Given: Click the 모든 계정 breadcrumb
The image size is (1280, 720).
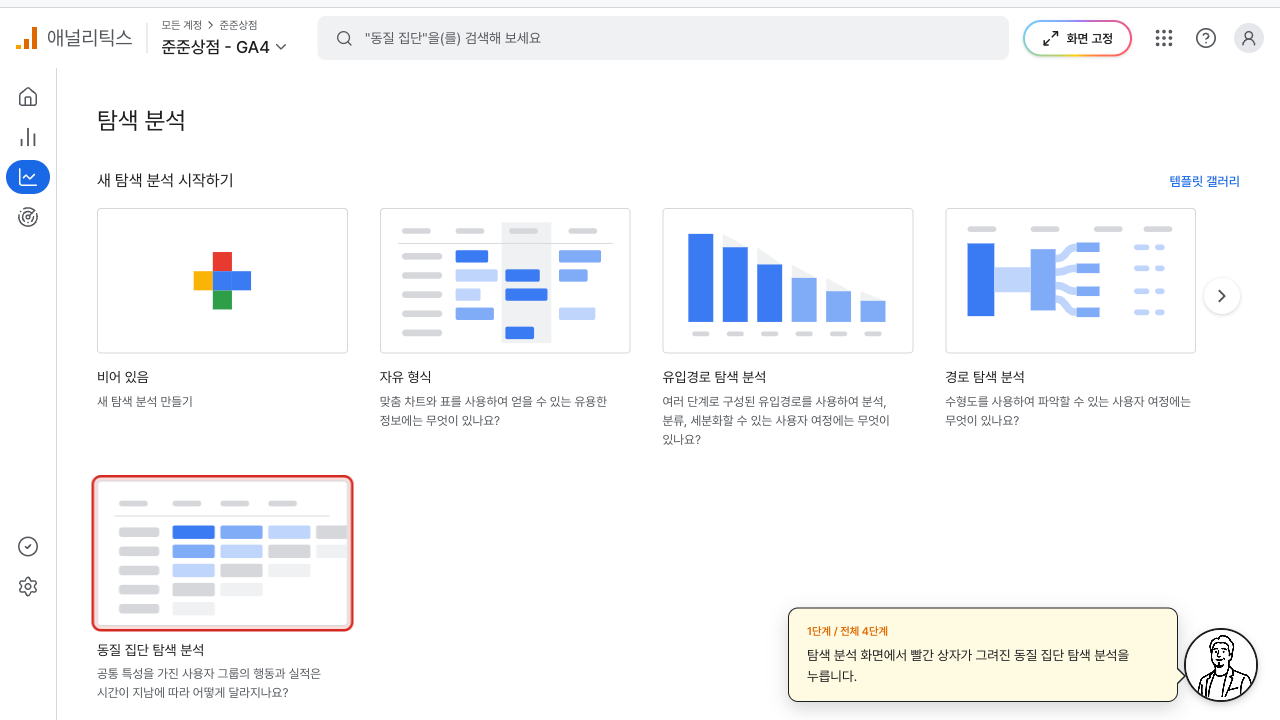Looking at the screenshot, I should click(x=181, y=25).
